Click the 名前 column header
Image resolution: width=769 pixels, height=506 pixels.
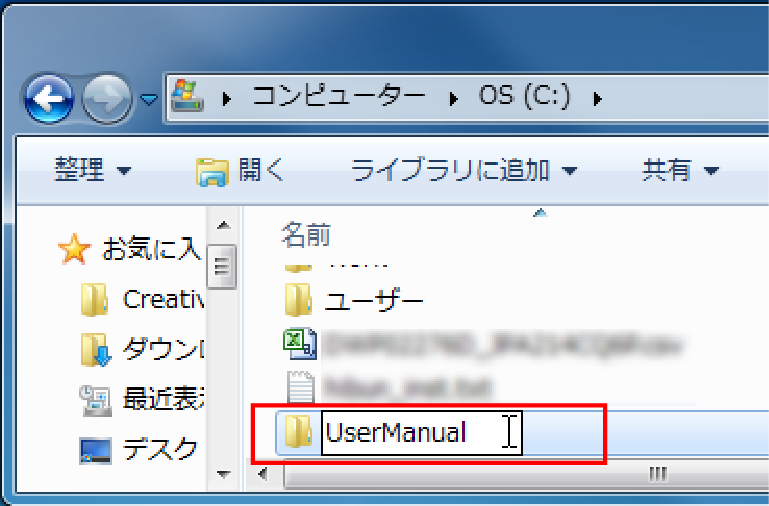click(x=305, y=235)
